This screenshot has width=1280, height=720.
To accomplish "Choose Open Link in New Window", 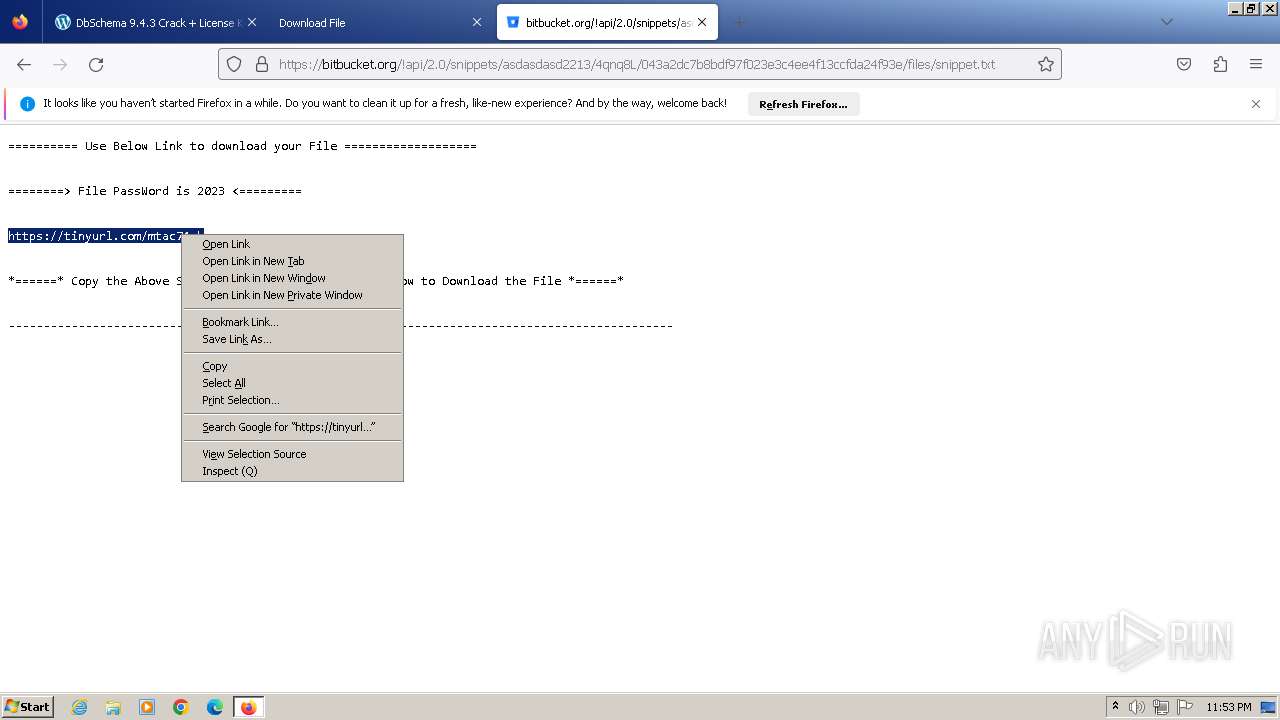I will 292,278.
